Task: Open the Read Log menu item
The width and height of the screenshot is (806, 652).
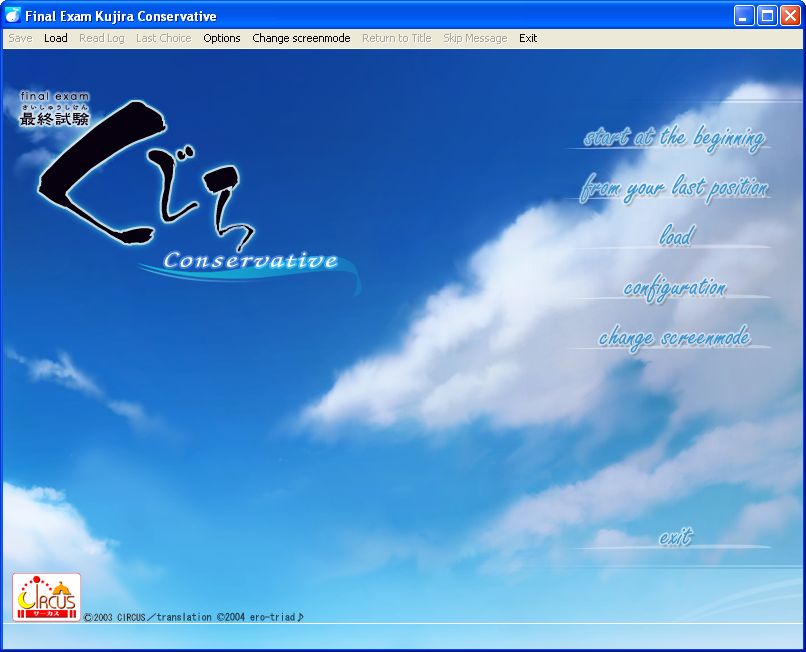Action: coord(102,38)
